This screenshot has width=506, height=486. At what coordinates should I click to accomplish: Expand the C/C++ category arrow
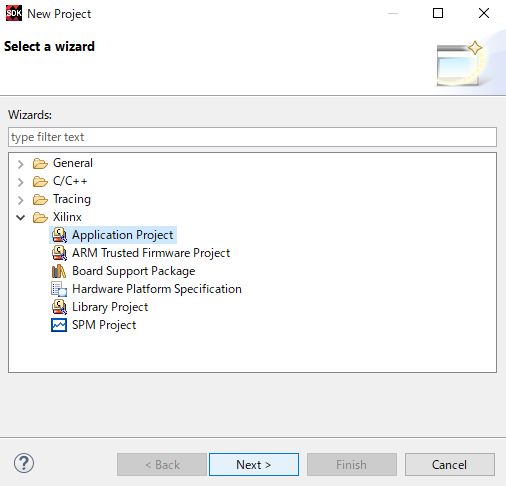click(x=21, y=182)
